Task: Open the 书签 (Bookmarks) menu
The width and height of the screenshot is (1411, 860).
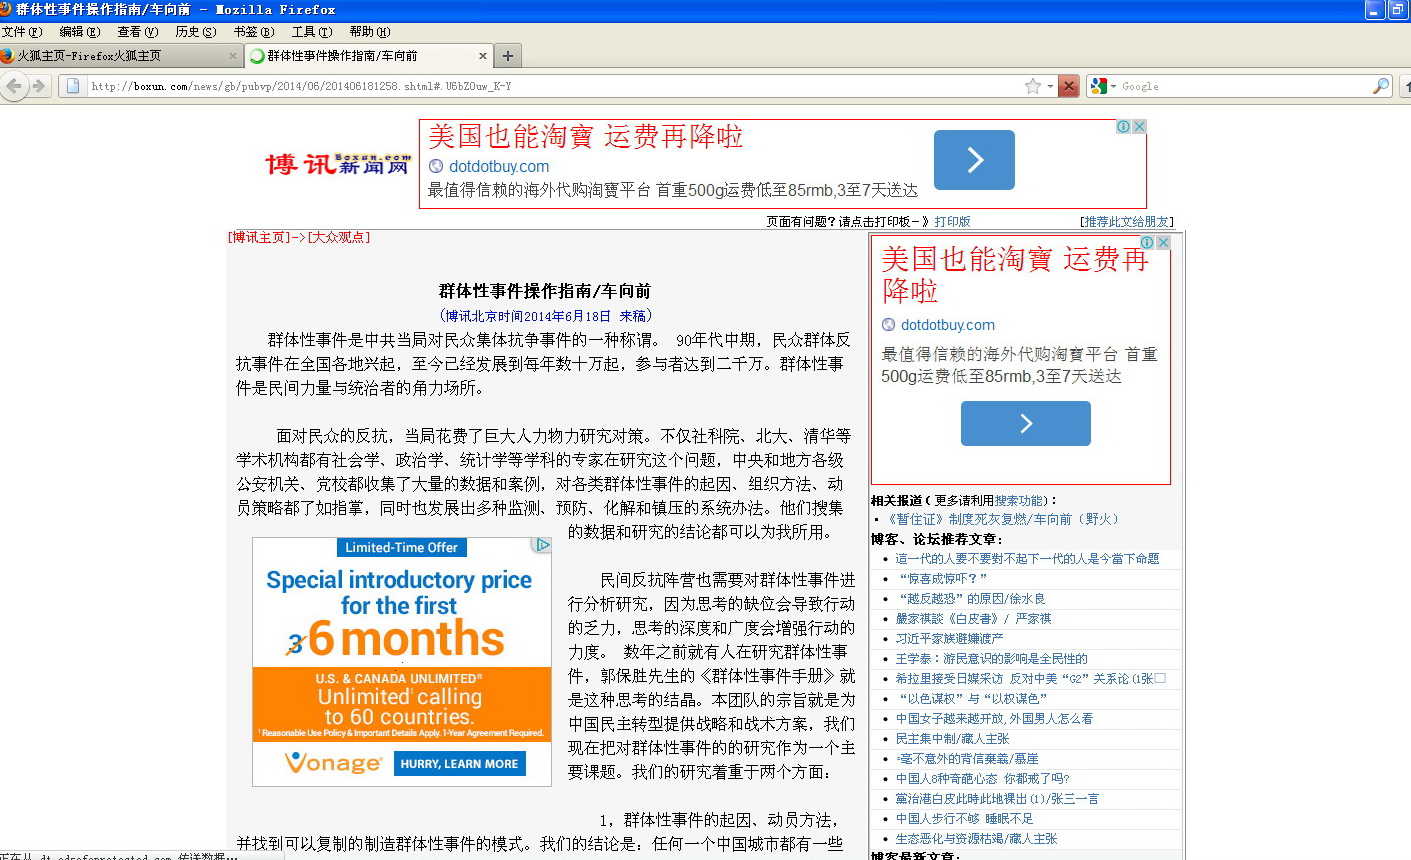Action: point(253,32)
